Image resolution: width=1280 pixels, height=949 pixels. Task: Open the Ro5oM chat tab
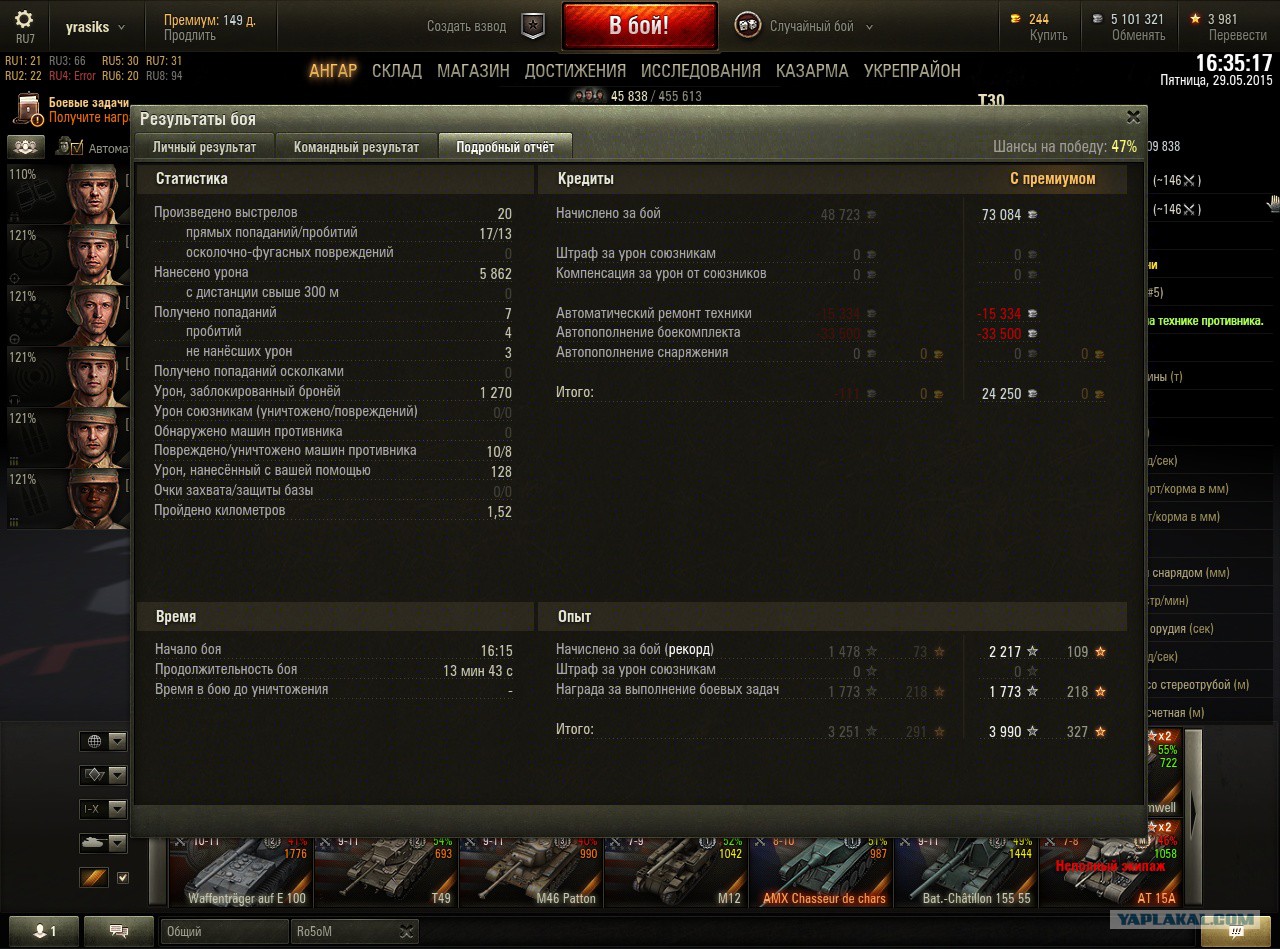(355, 932)
